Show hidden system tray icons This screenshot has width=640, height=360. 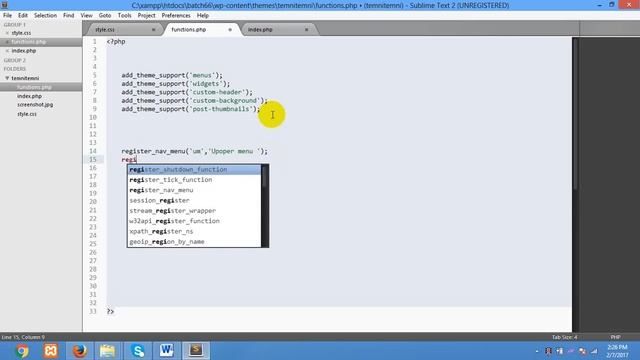[537, 351]
